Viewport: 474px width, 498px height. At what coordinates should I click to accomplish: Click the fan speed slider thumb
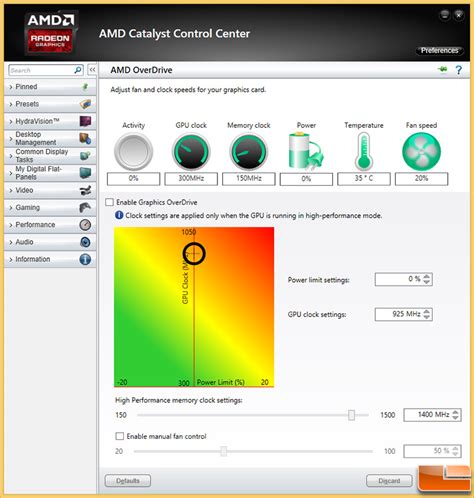click(x=224, y=451)
